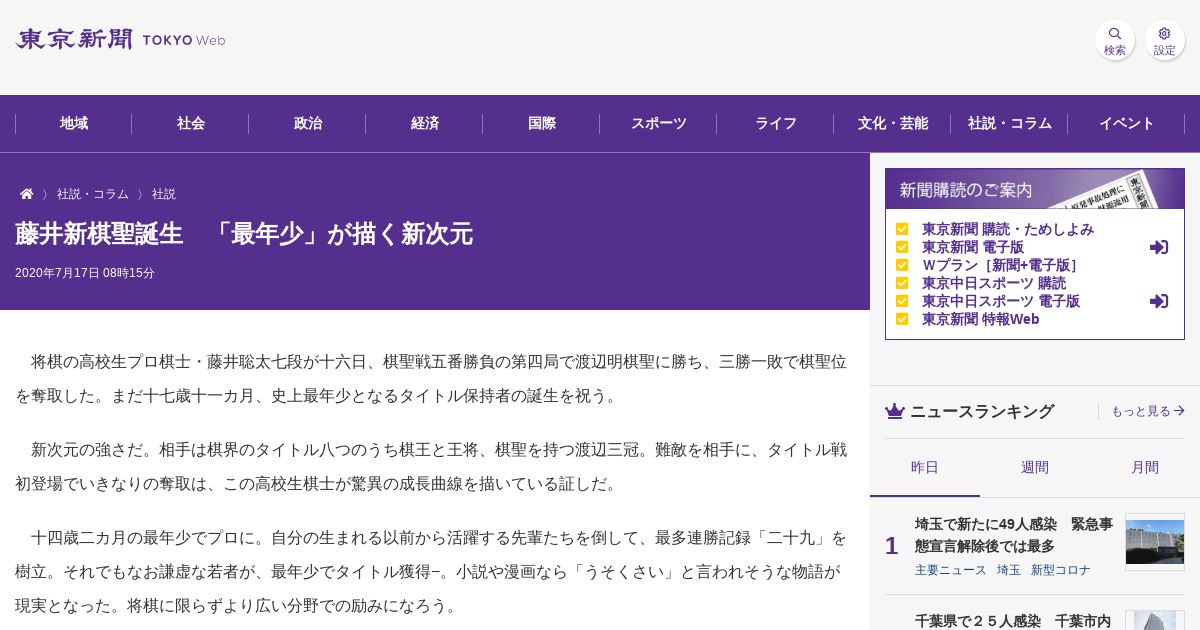Open the 地域 navigation menu
Screen dimensions: 1200x630
(74, 123)
